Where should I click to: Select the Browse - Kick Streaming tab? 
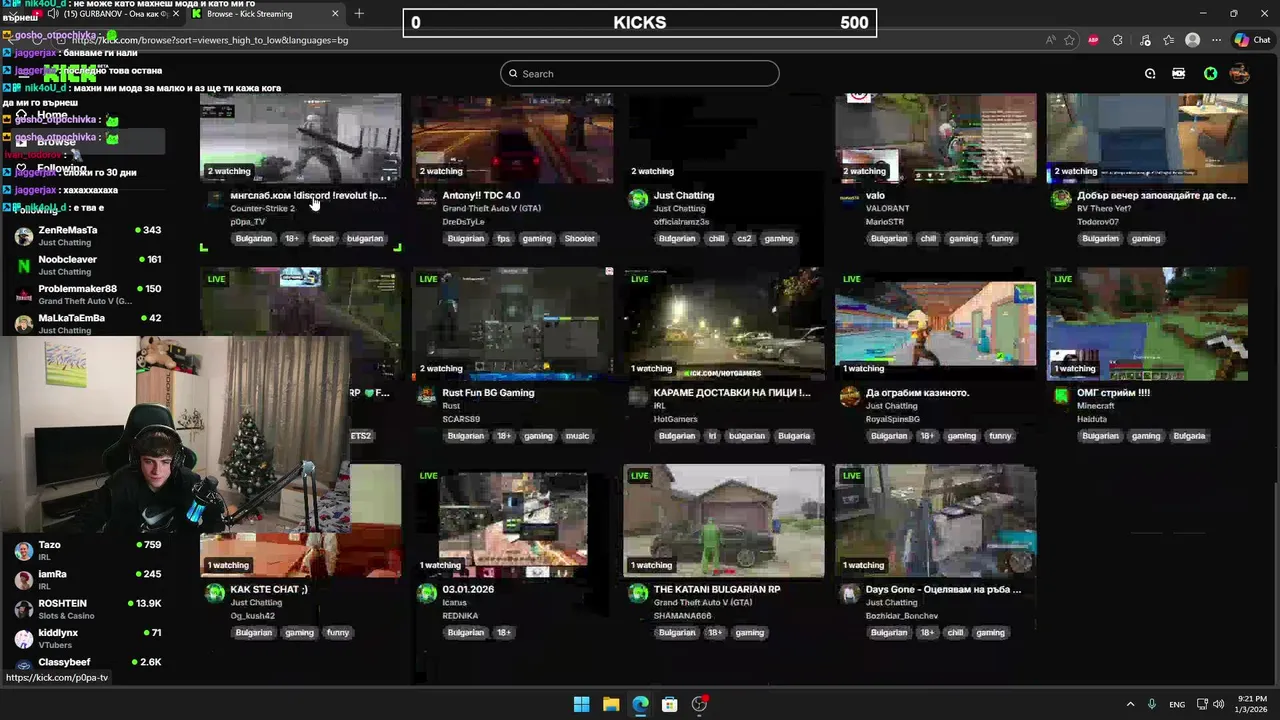[x=265, y=13]
